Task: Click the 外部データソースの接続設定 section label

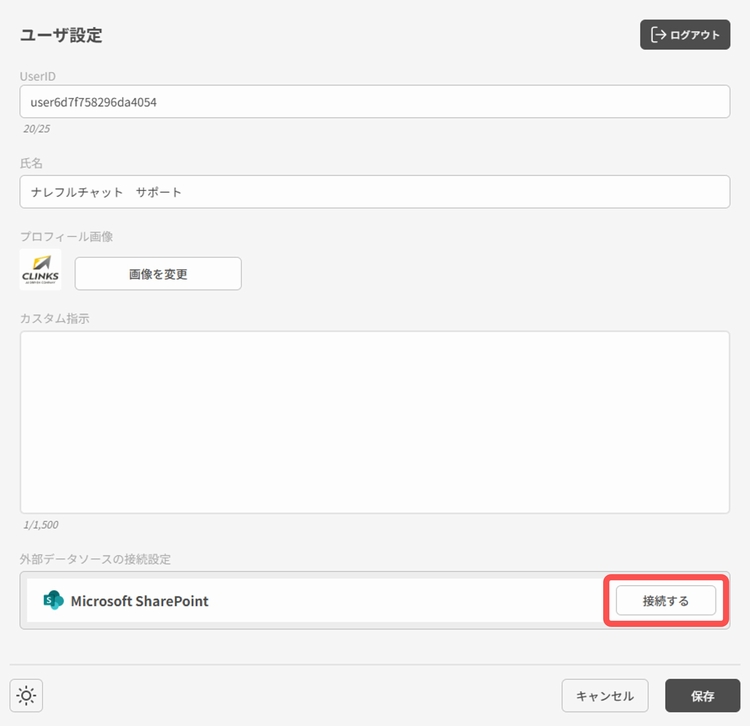Action: pos(99,557)
